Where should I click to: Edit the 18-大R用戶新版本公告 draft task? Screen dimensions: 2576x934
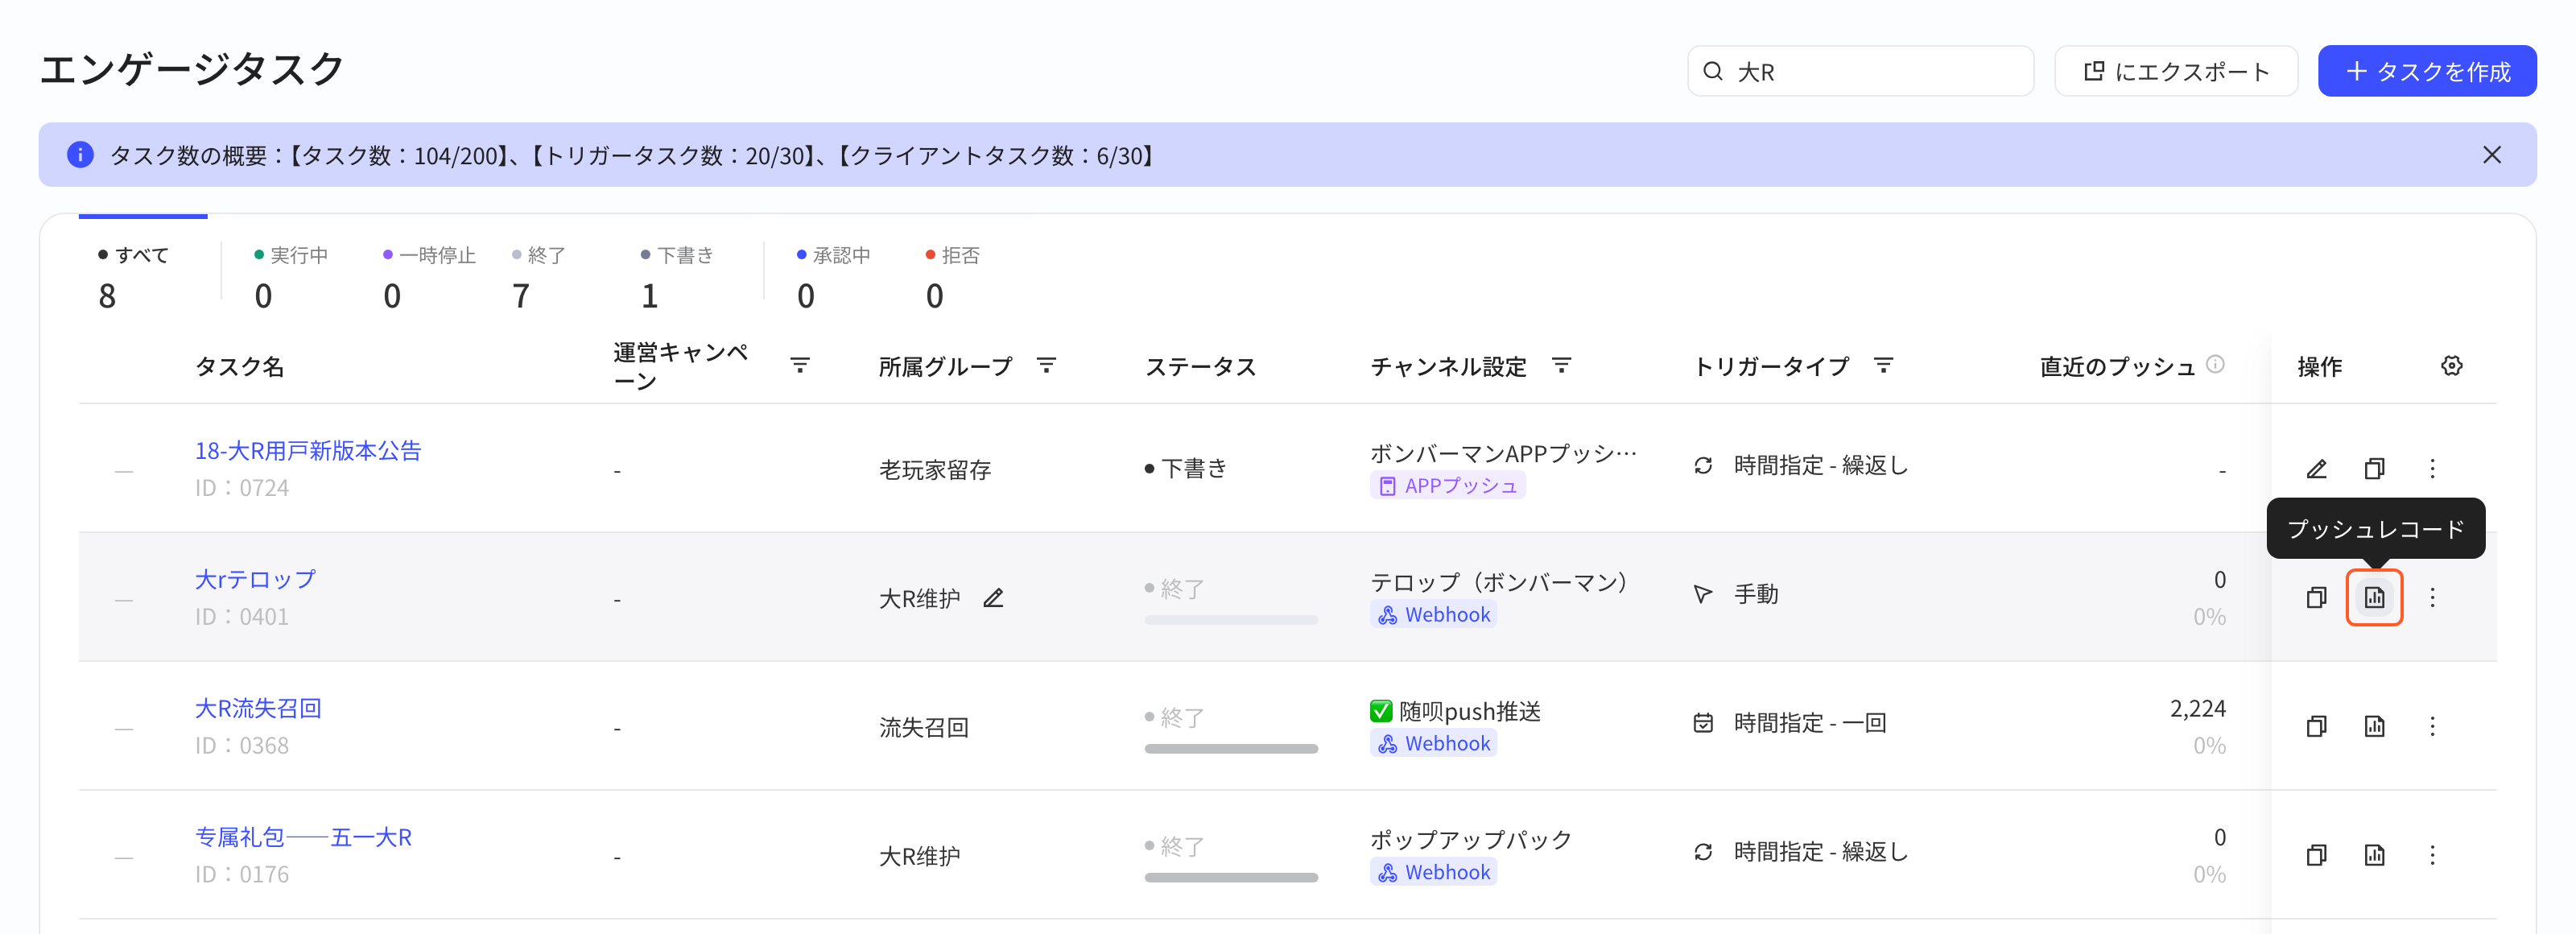2316,468
